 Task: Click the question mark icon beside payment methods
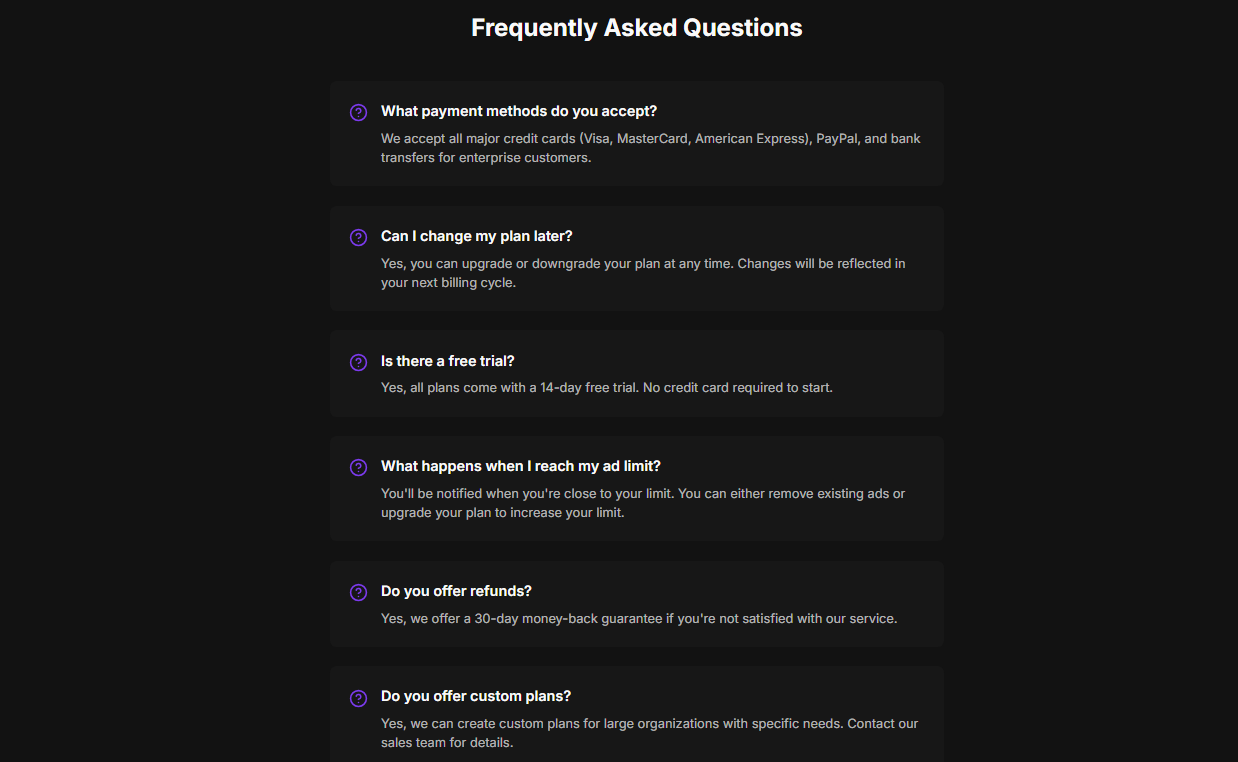pyautogui.click(x=358, y=112)
